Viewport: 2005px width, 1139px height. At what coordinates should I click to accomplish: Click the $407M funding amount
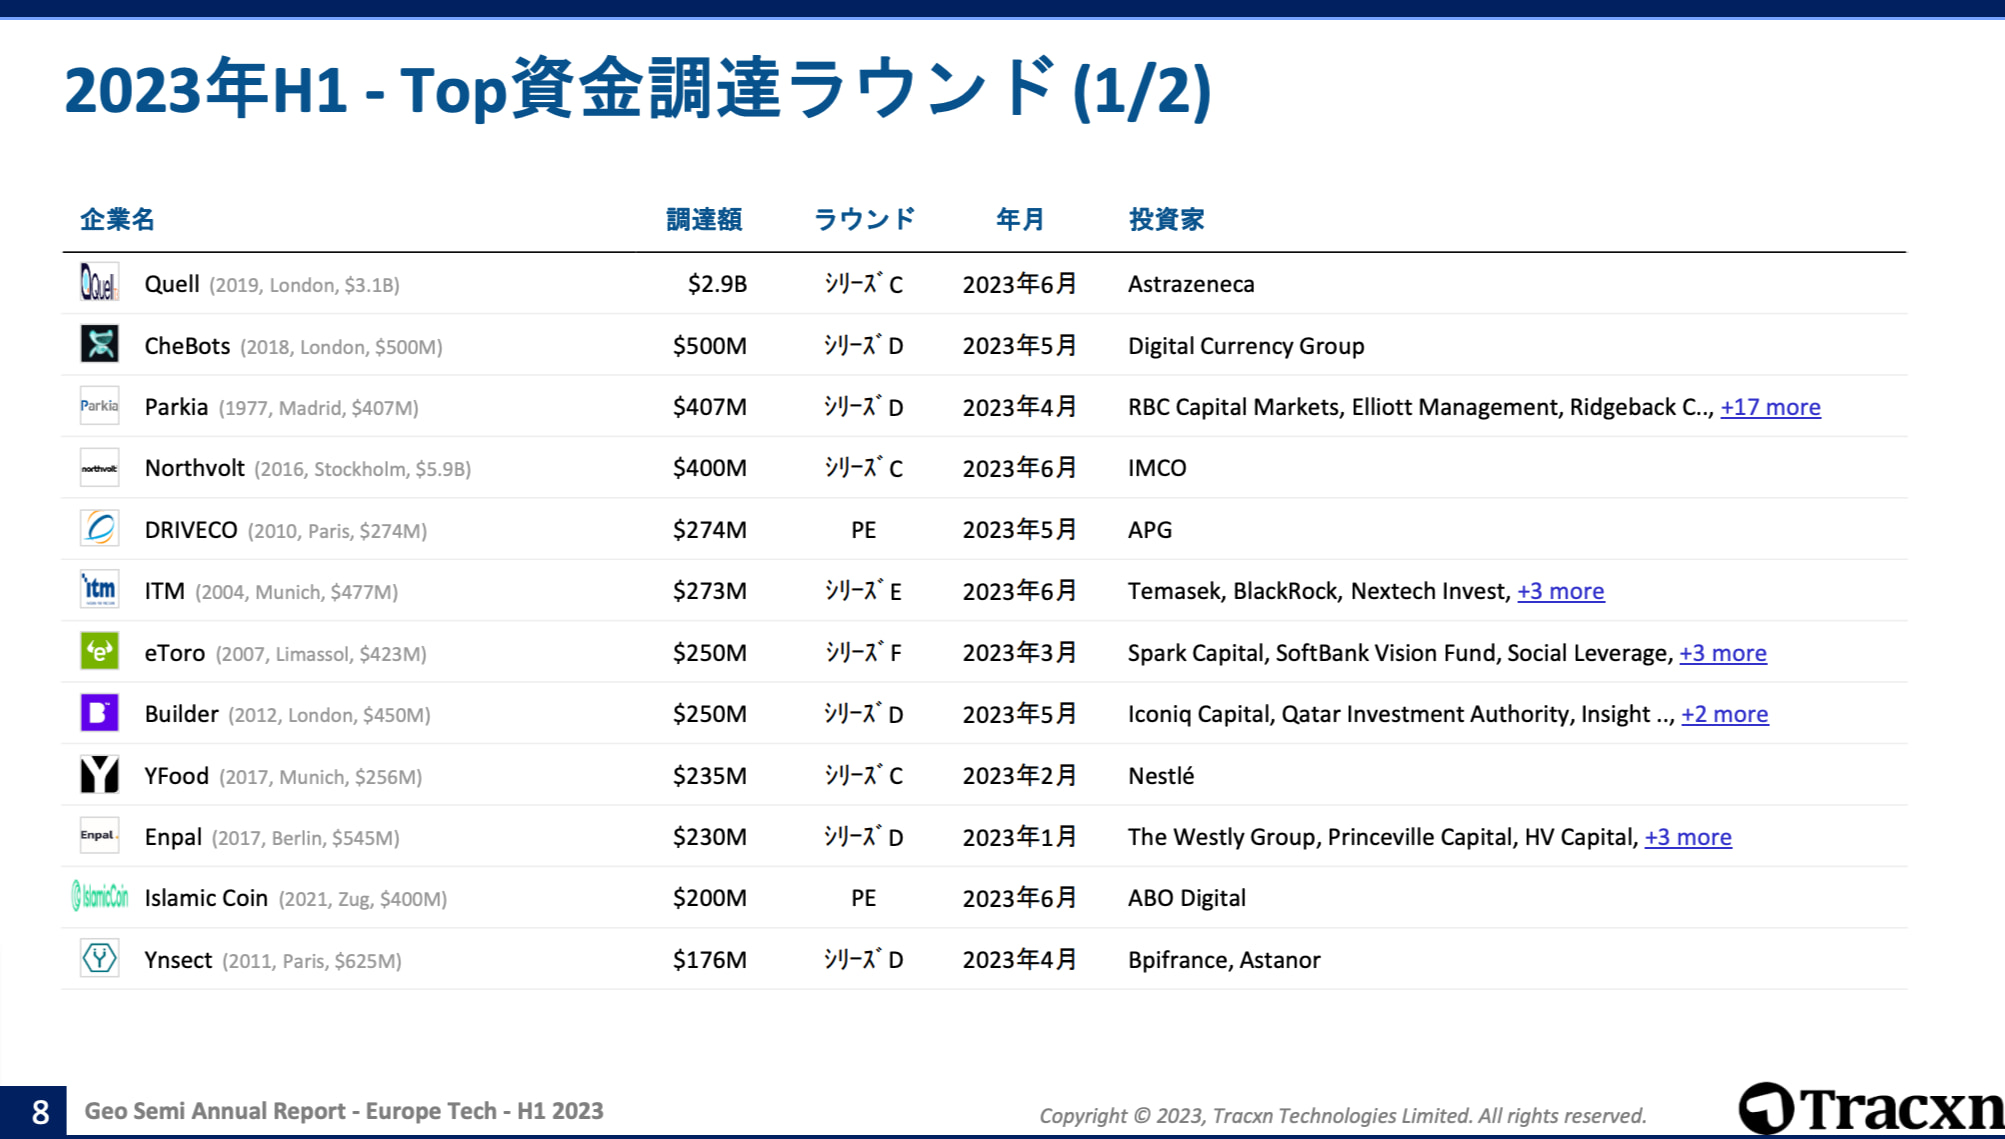(x=709, y=407)
